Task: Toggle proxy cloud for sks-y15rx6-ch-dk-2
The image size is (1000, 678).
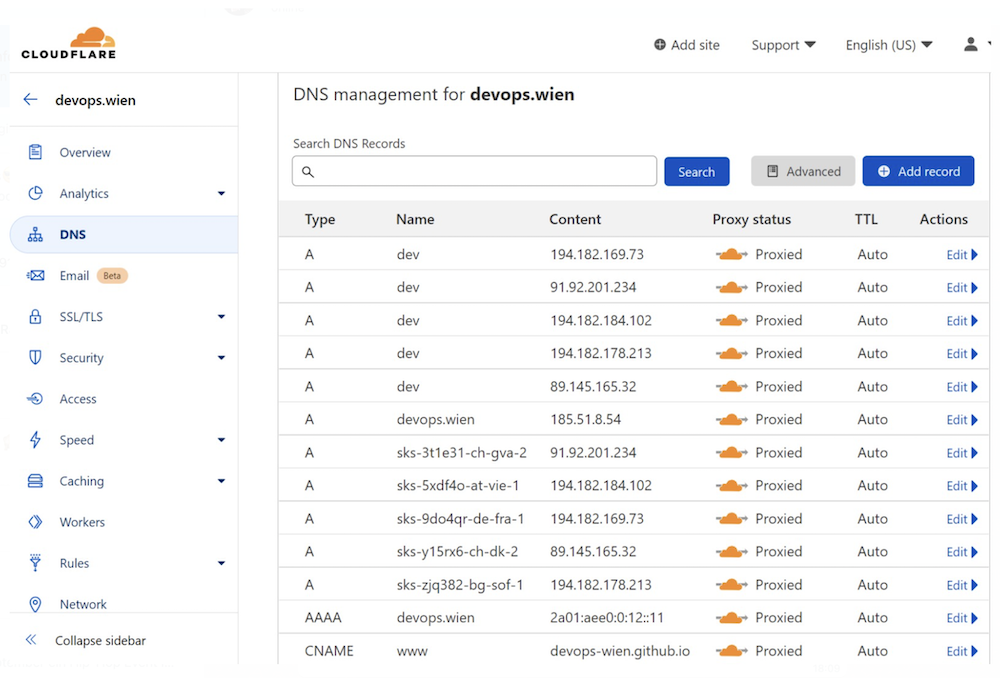Action: pyautogui.click(x=732, y=552)
